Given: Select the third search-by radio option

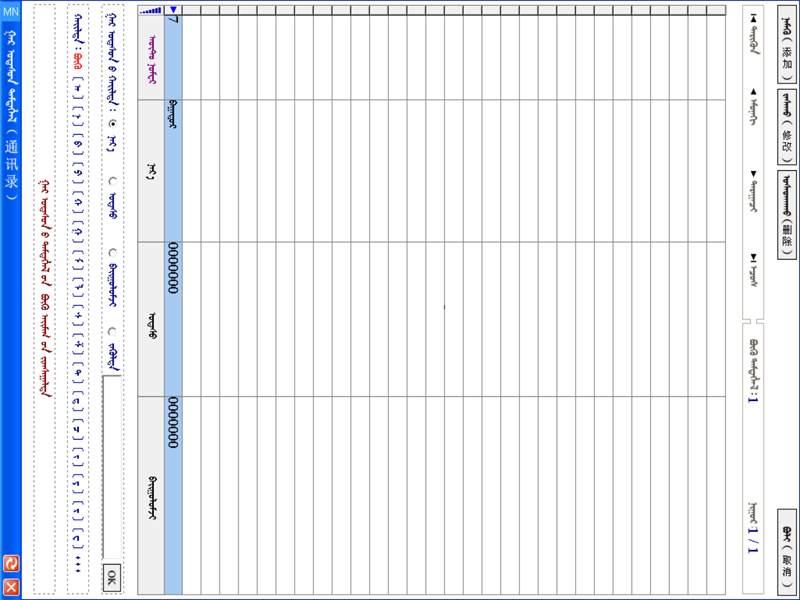Looking at the screenshot, I should point(113,252).
